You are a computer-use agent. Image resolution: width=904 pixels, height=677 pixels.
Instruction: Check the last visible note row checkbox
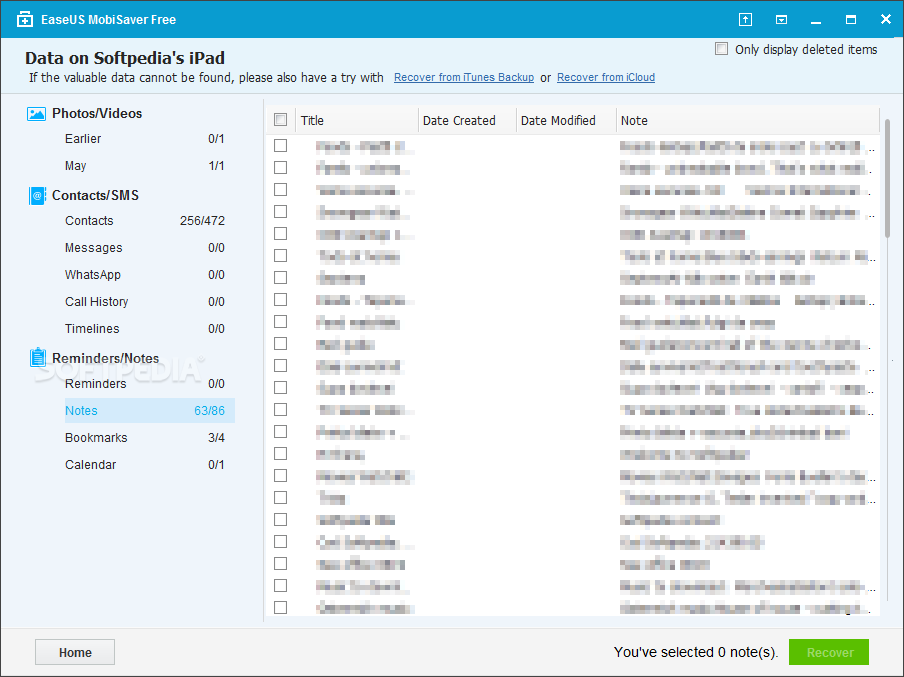tap(280, 607)
